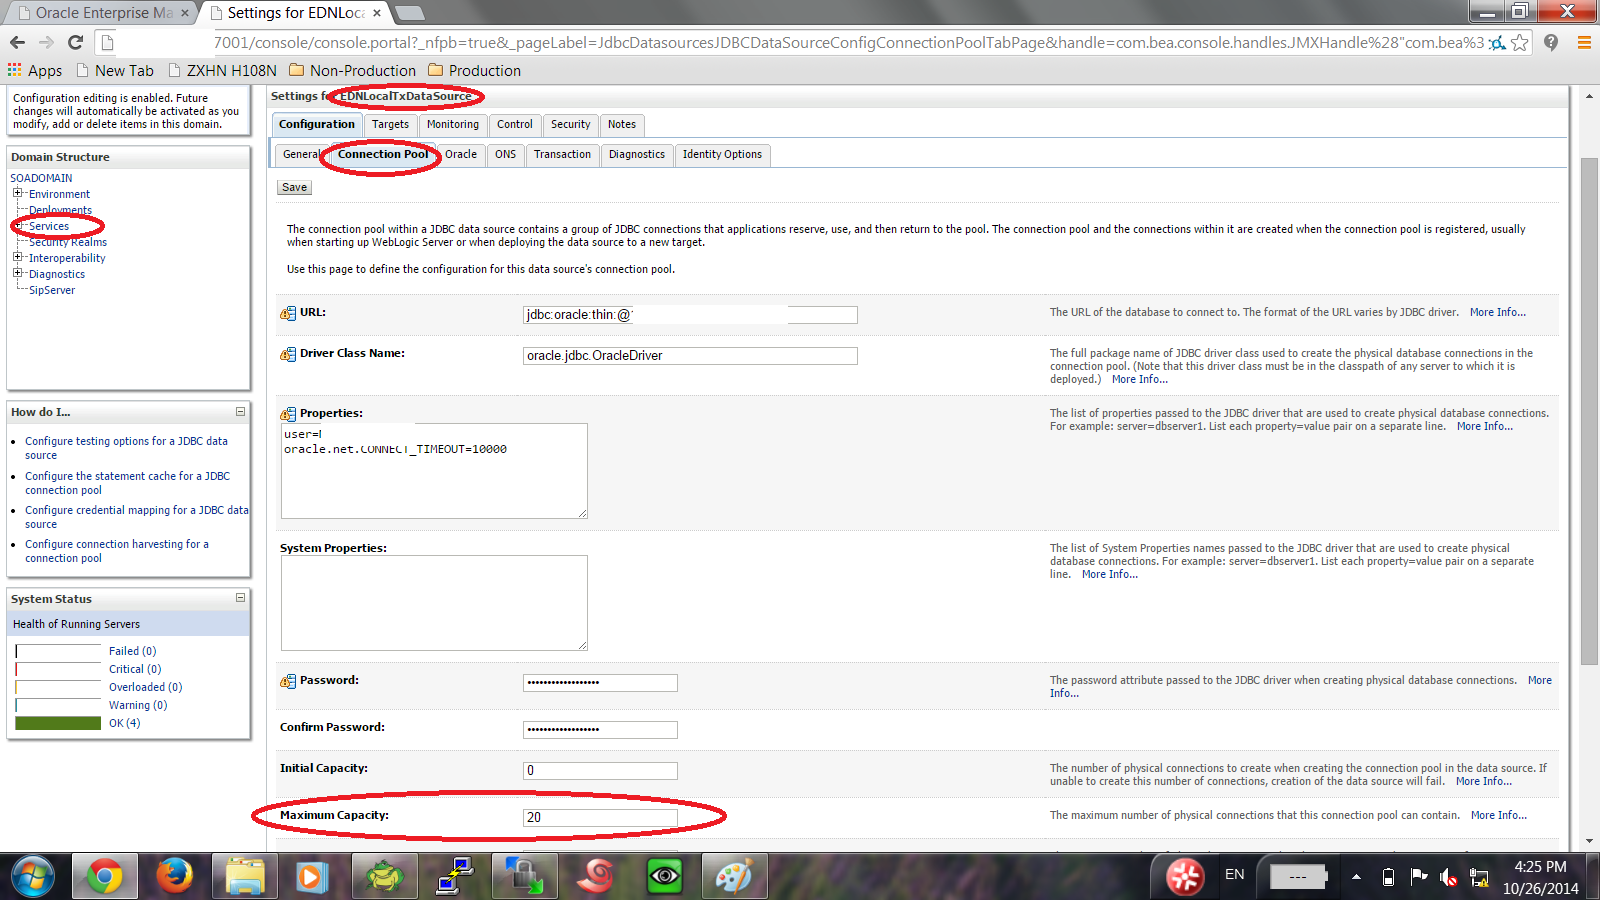Image resolution: width=1600 pixels, height=900 pixels.
Task: Expand the Environment tree node
Action: 17,194
